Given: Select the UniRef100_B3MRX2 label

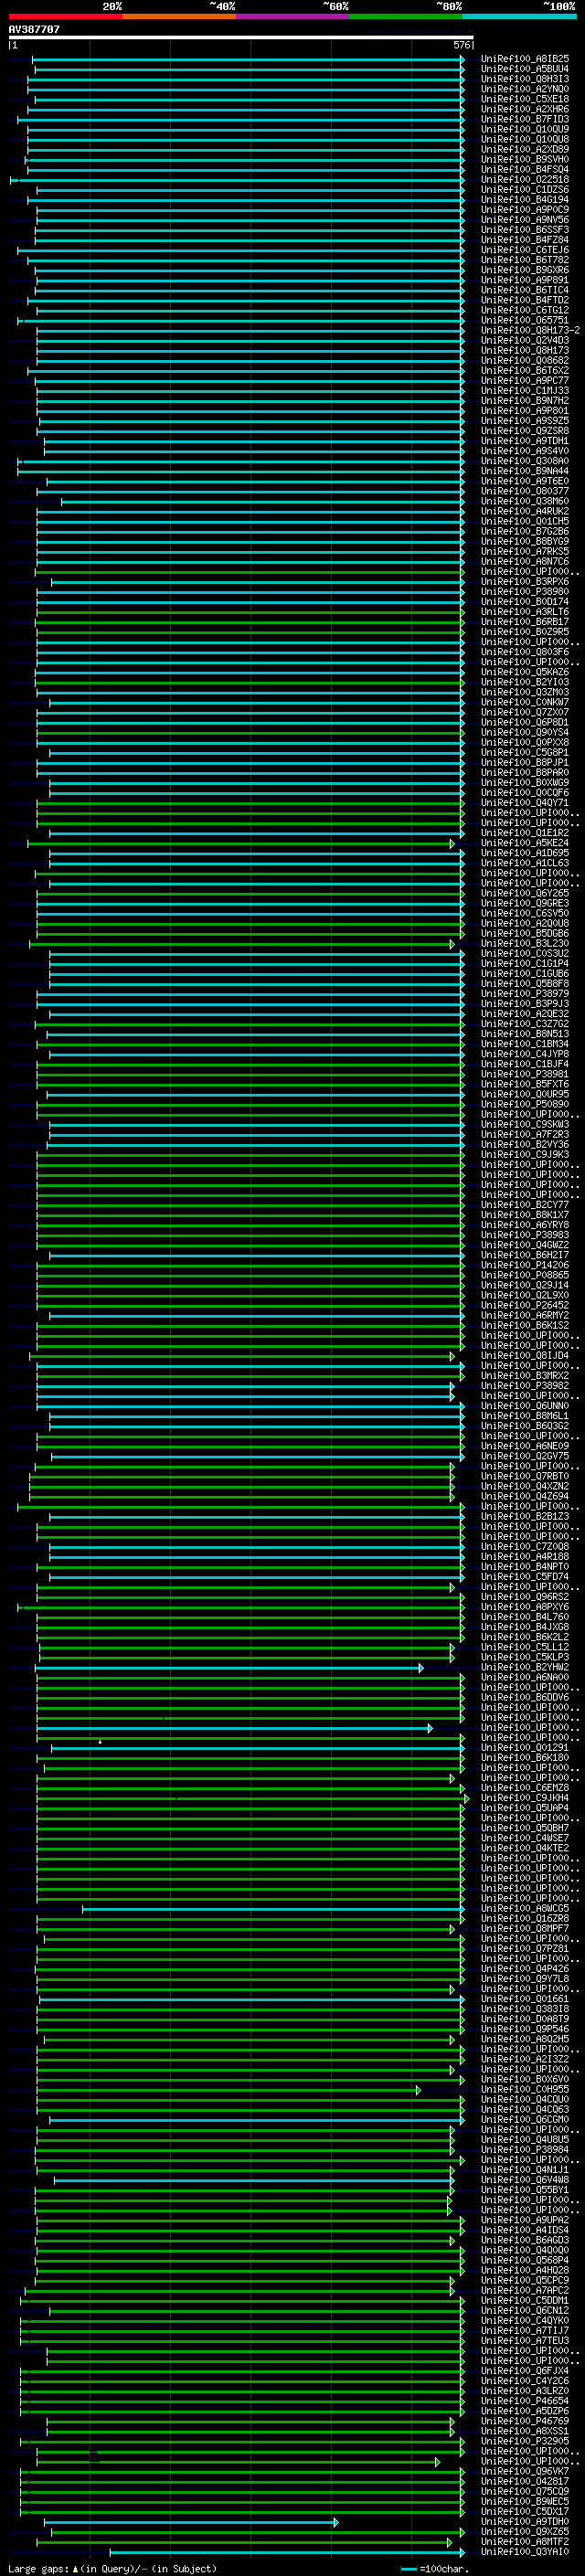Looking at the screenshot, I should 525,1376.
